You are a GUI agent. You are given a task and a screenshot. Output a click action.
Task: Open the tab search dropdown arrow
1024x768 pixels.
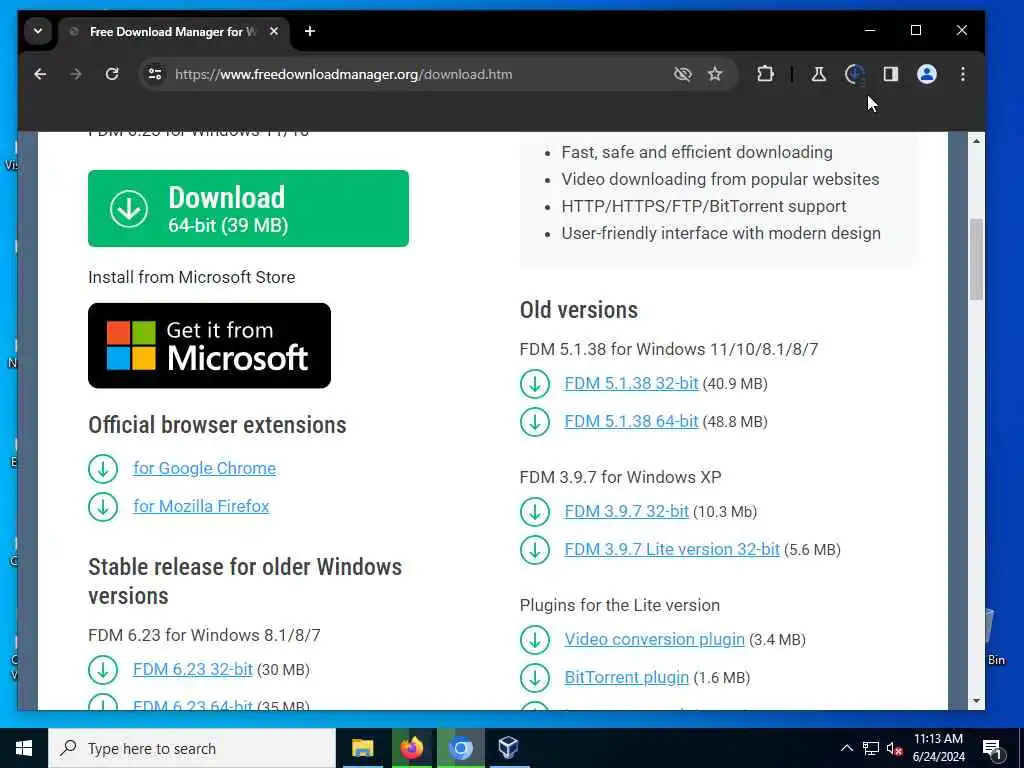38,31
